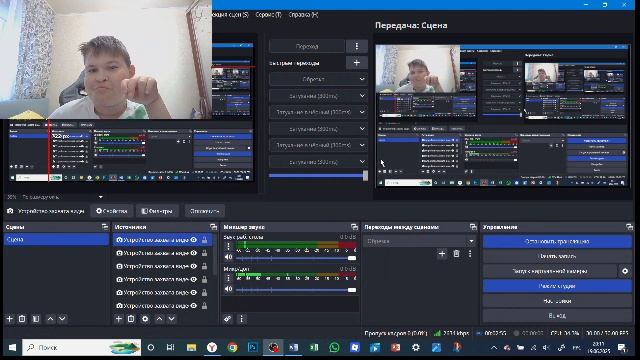This screenshot has width=640, height=360.
Task: Open Yandex Browser from the taskbar
Action: 212,347
